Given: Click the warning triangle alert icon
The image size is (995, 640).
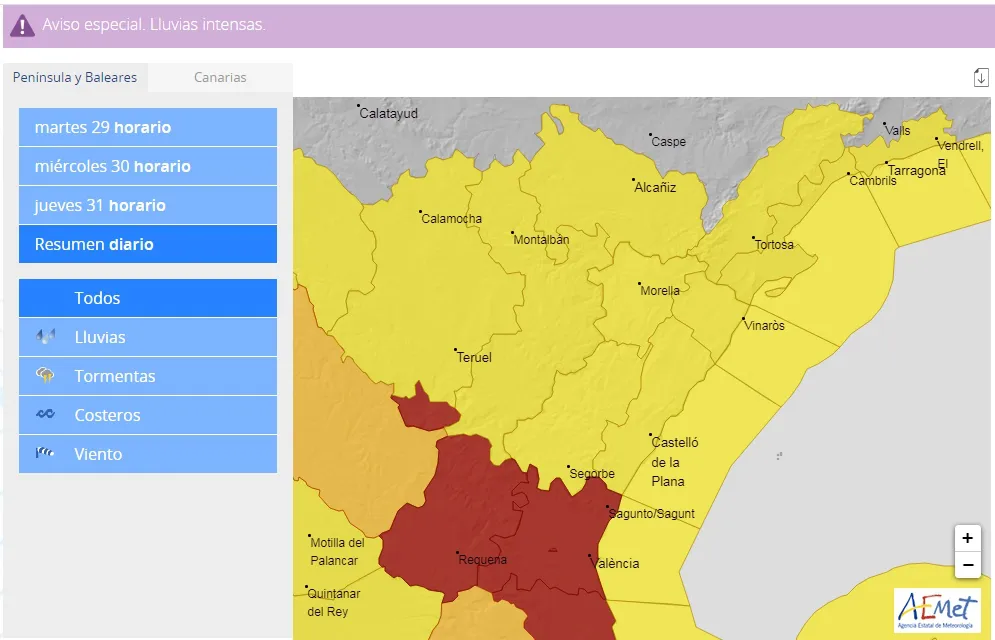Looking at the screenshot, I should pos(22,26).
